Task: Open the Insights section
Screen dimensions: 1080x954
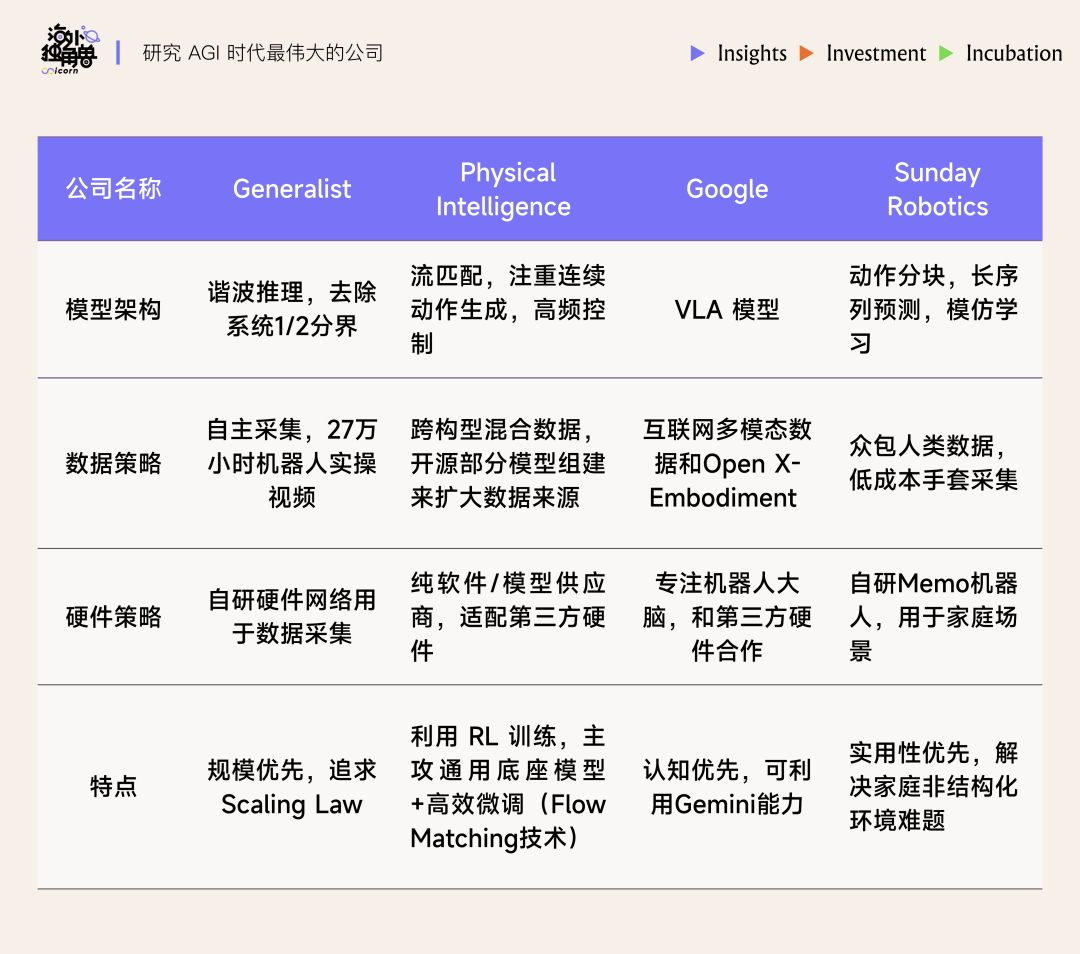Action: coord(752,54)
